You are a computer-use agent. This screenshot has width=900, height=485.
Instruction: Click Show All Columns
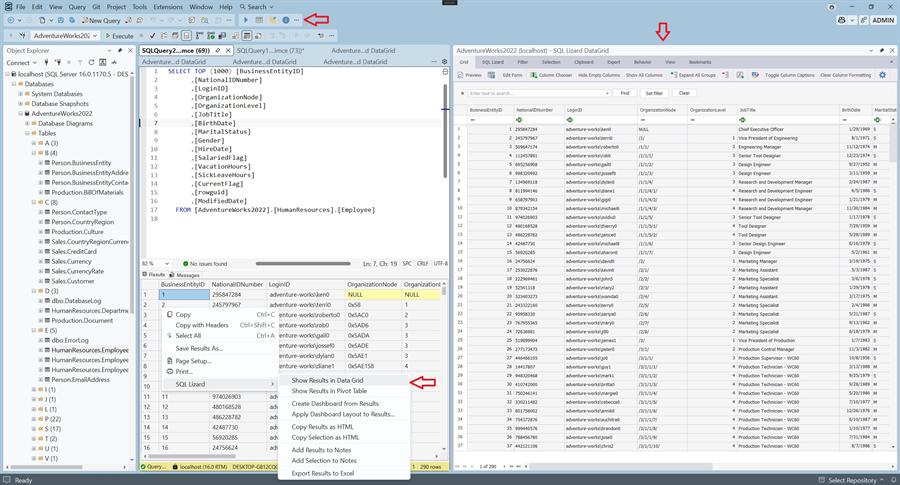coord(644,75)
